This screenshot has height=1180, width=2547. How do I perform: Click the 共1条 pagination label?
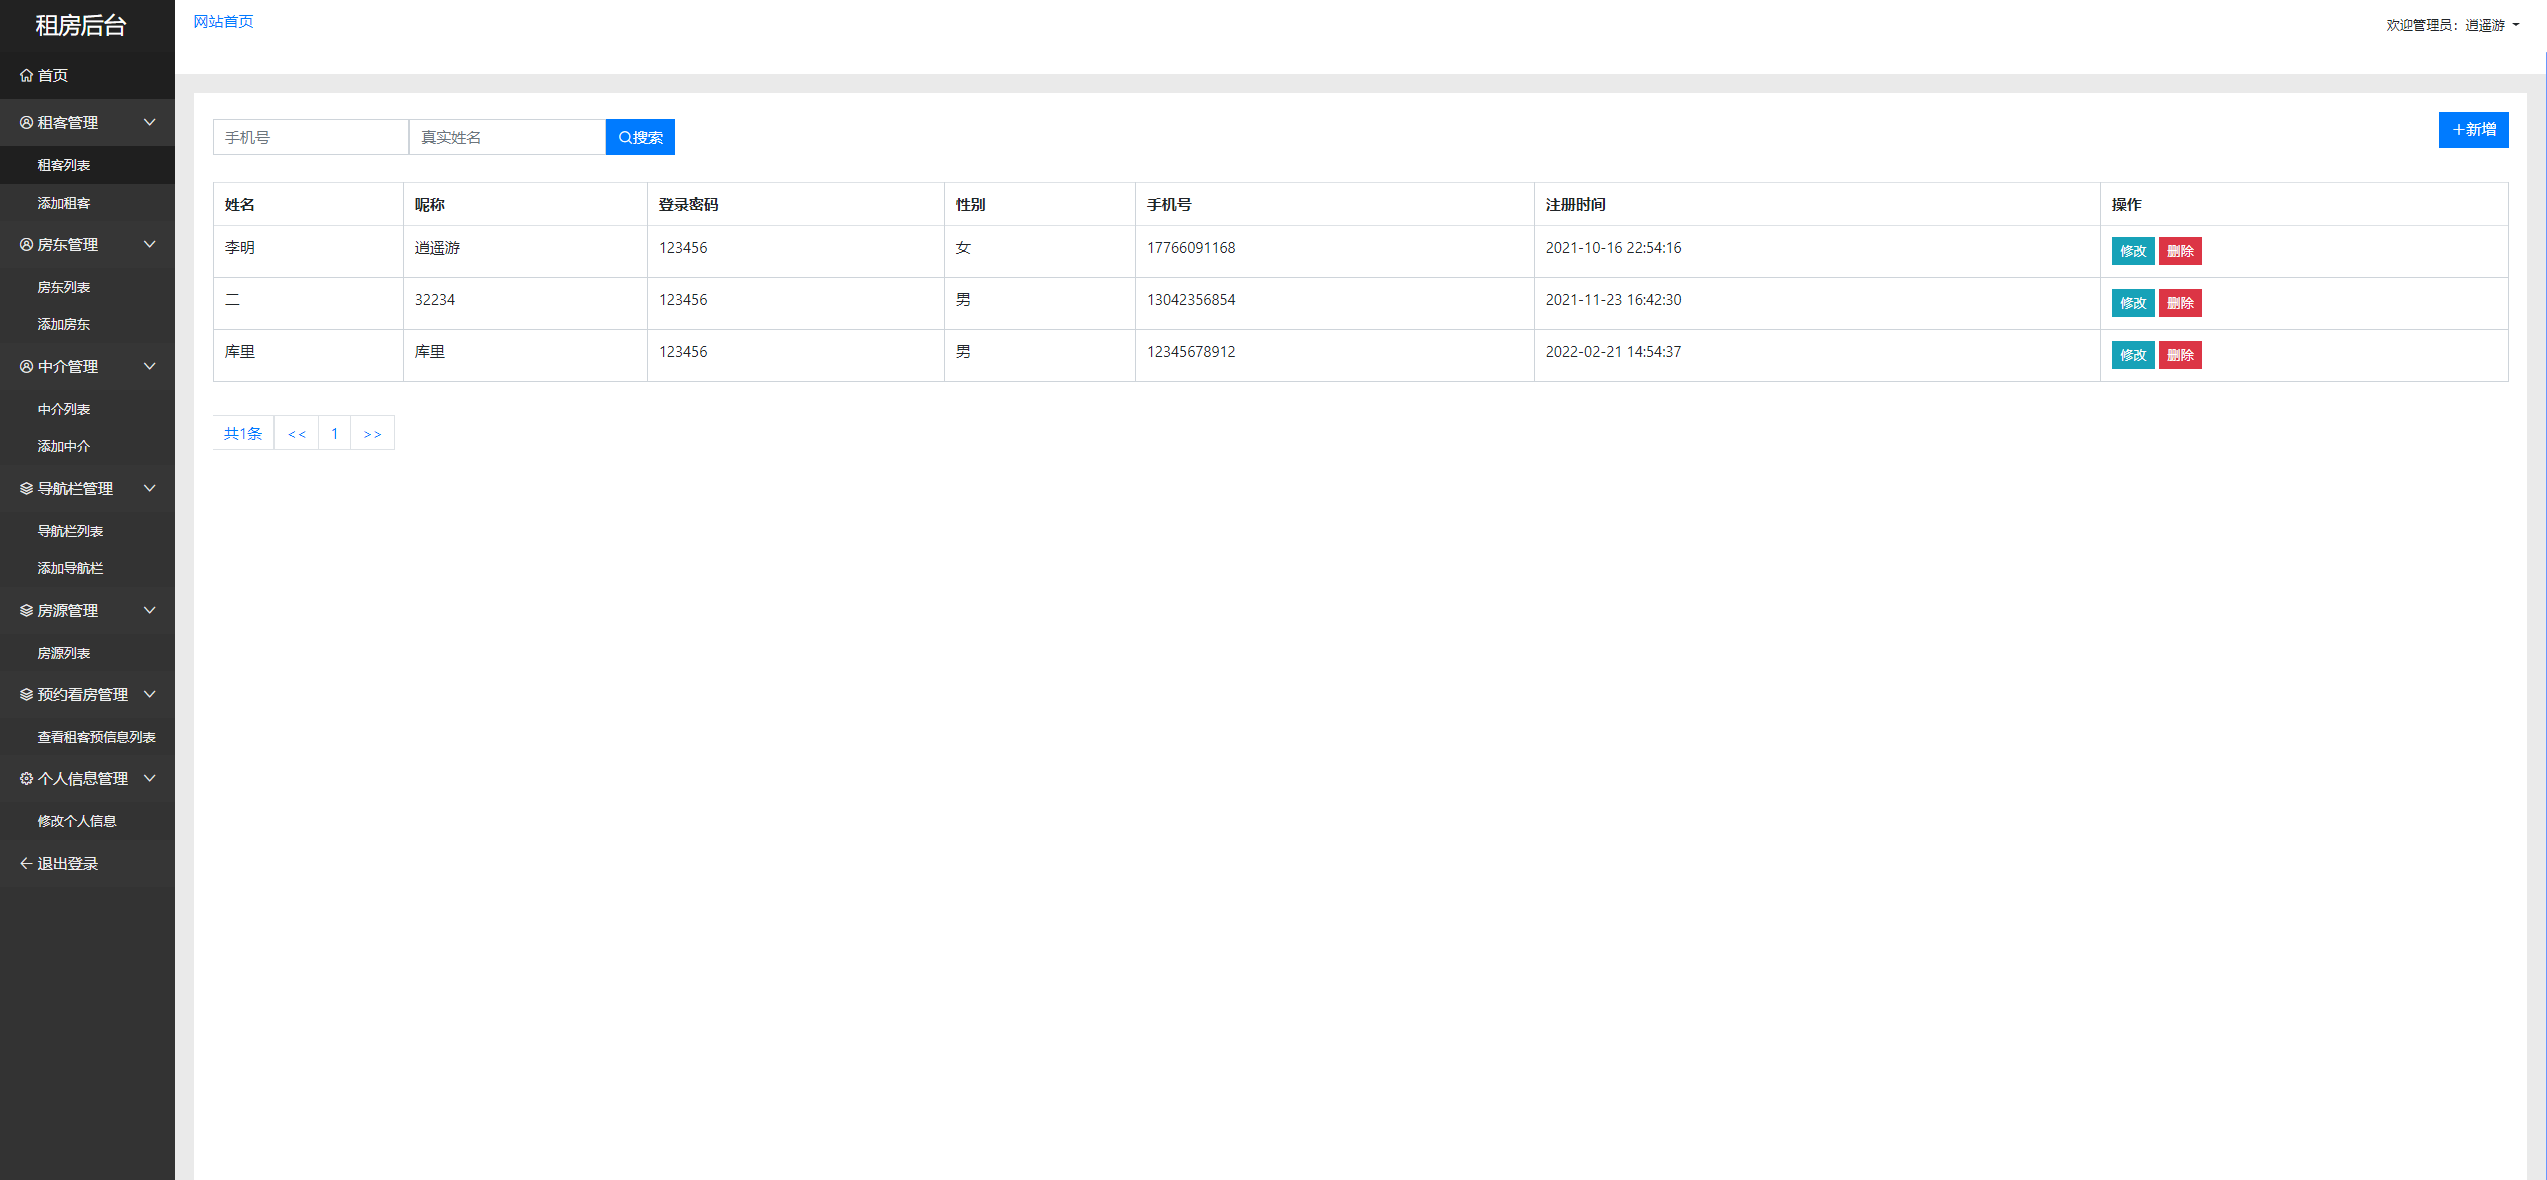pyautogui.click(x=243, y=433)
